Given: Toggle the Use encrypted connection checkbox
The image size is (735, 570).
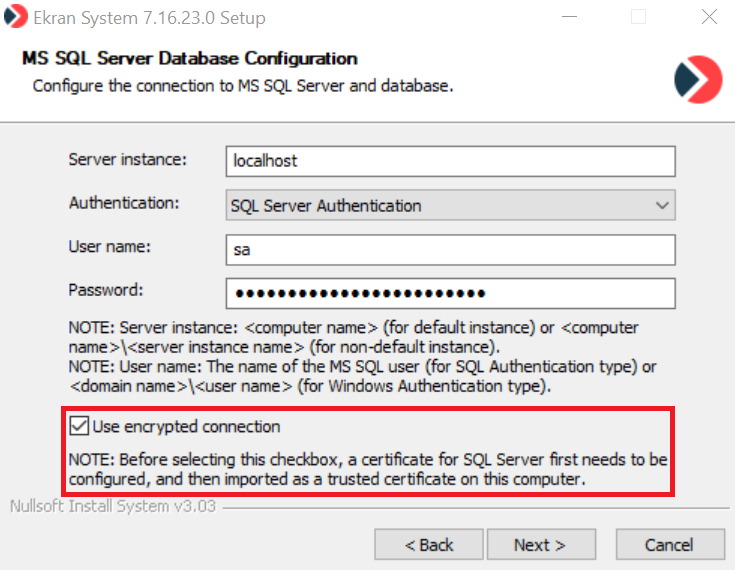Looking at the screenshot, I should (80, 427).
